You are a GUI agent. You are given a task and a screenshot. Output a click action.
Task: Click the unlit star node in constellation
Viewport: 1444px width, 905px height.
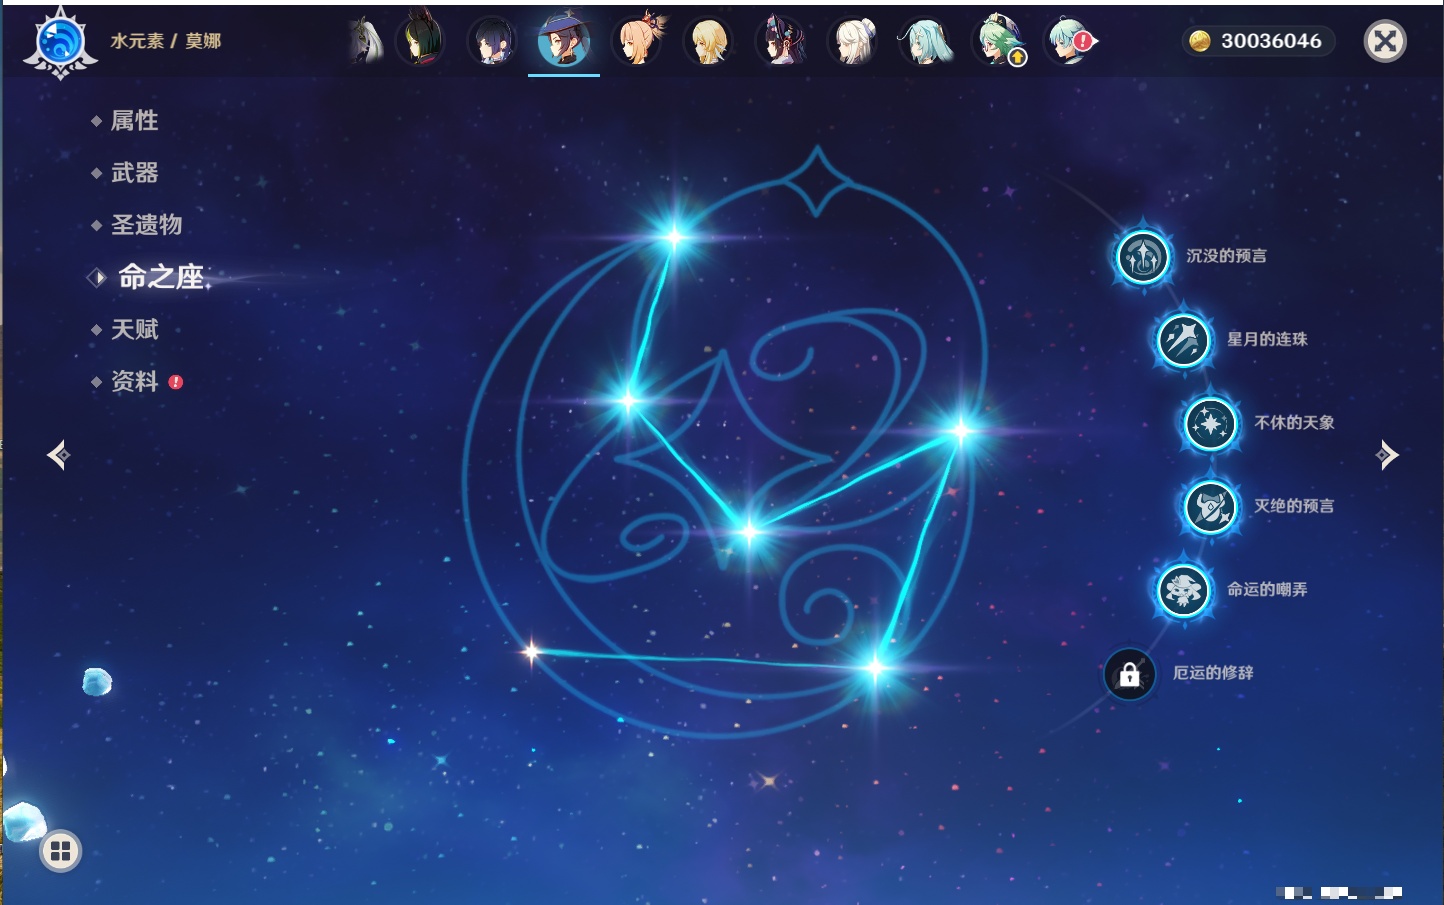coord(531,653)
